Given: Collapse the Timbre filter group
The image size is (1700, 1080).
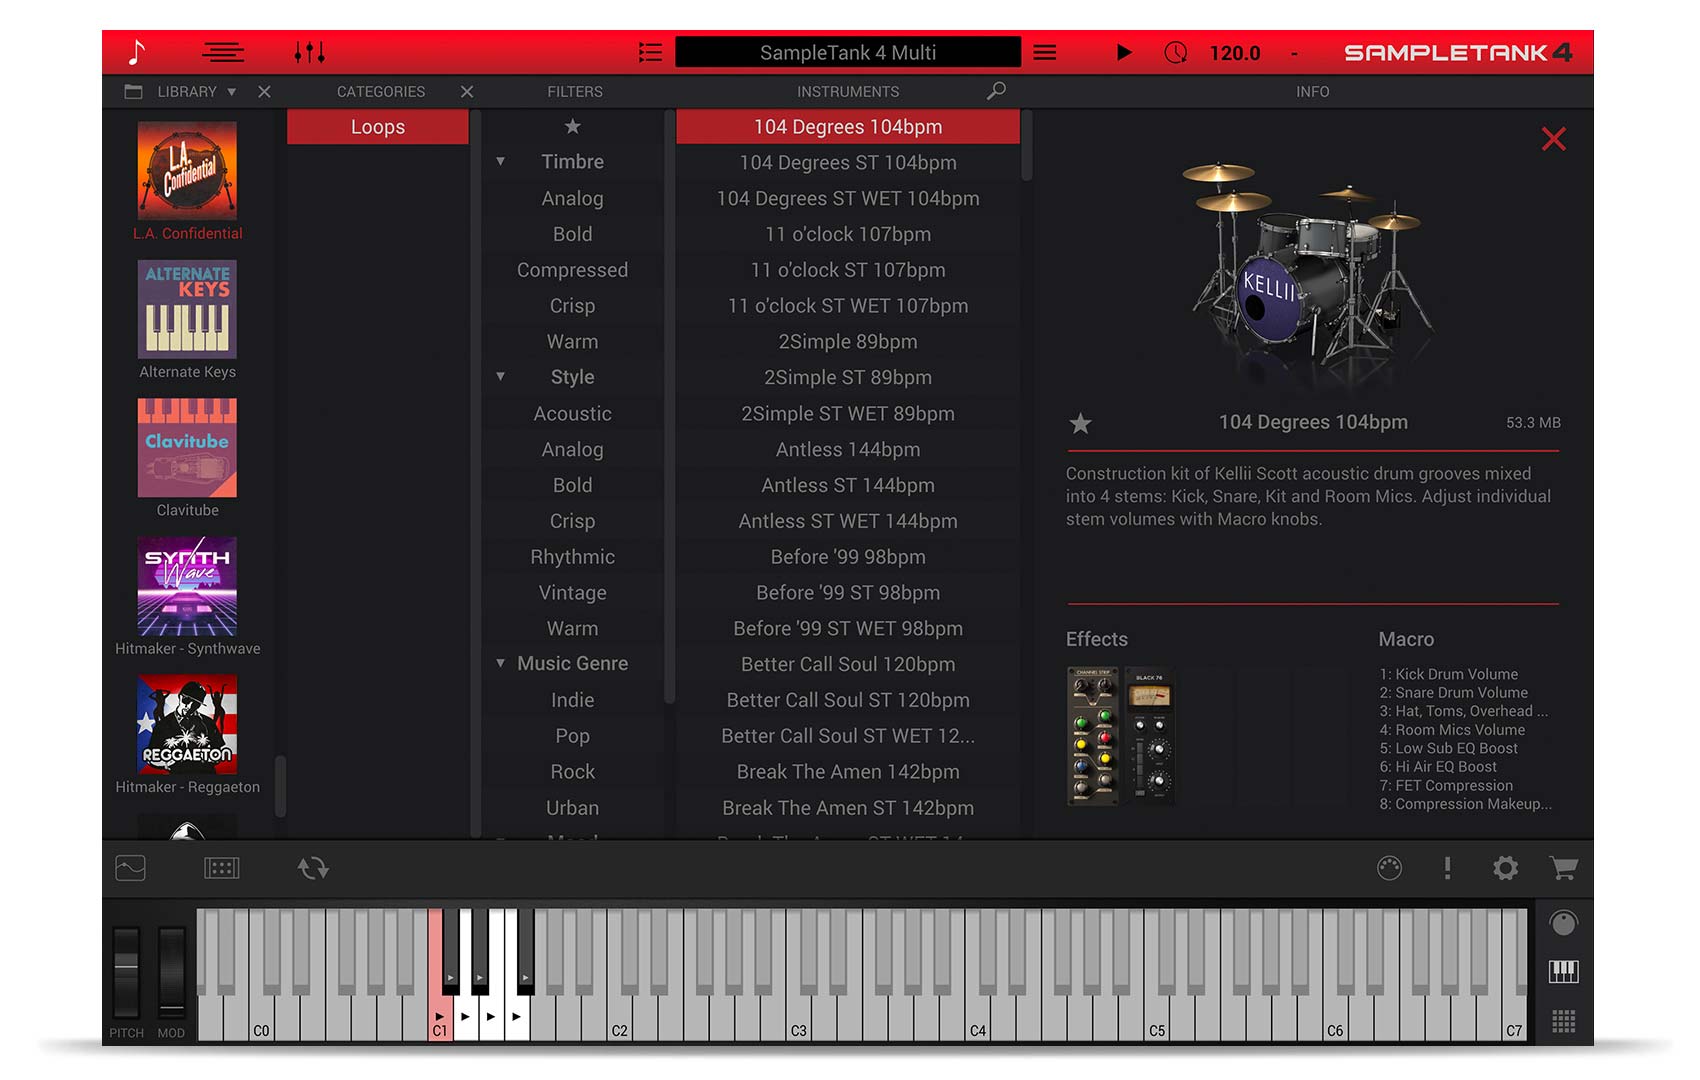Looking at the screenshot, I should [x=501, y=162].
